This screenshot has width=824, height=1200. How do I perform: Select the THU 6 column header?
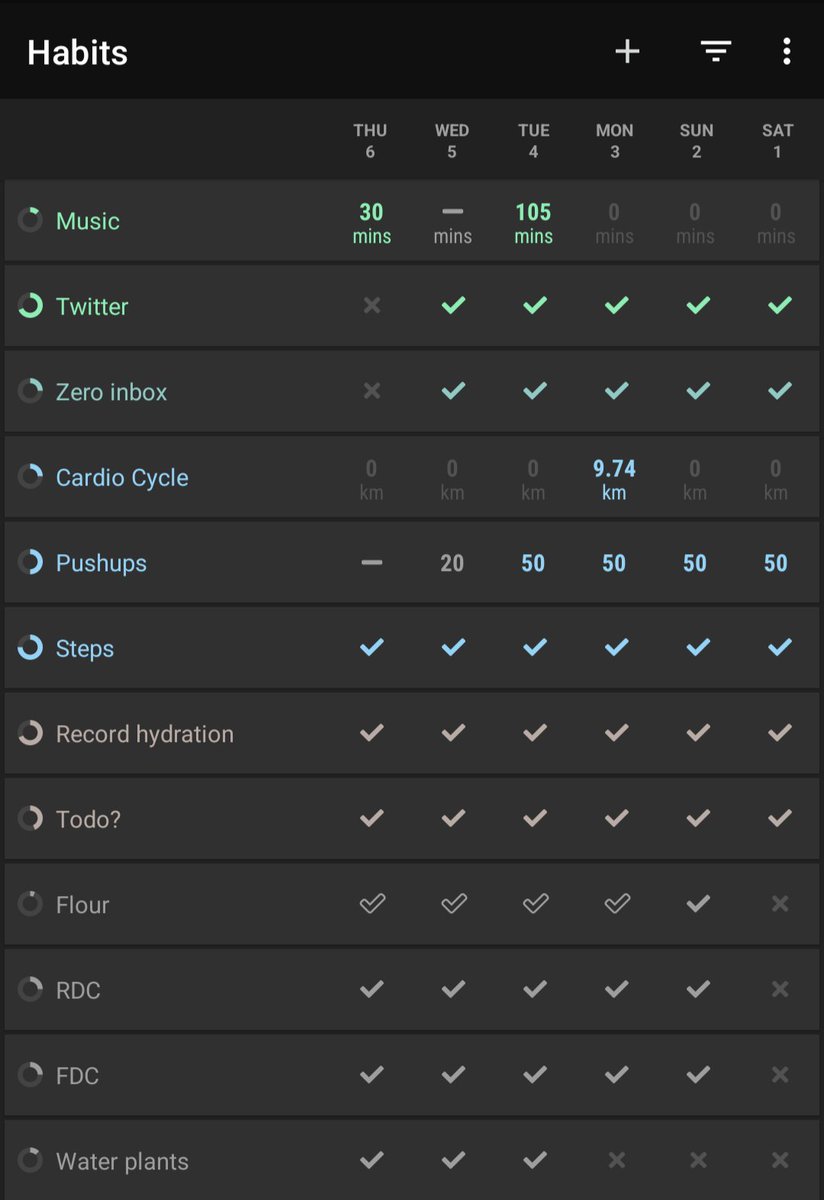tap(370, 141)
